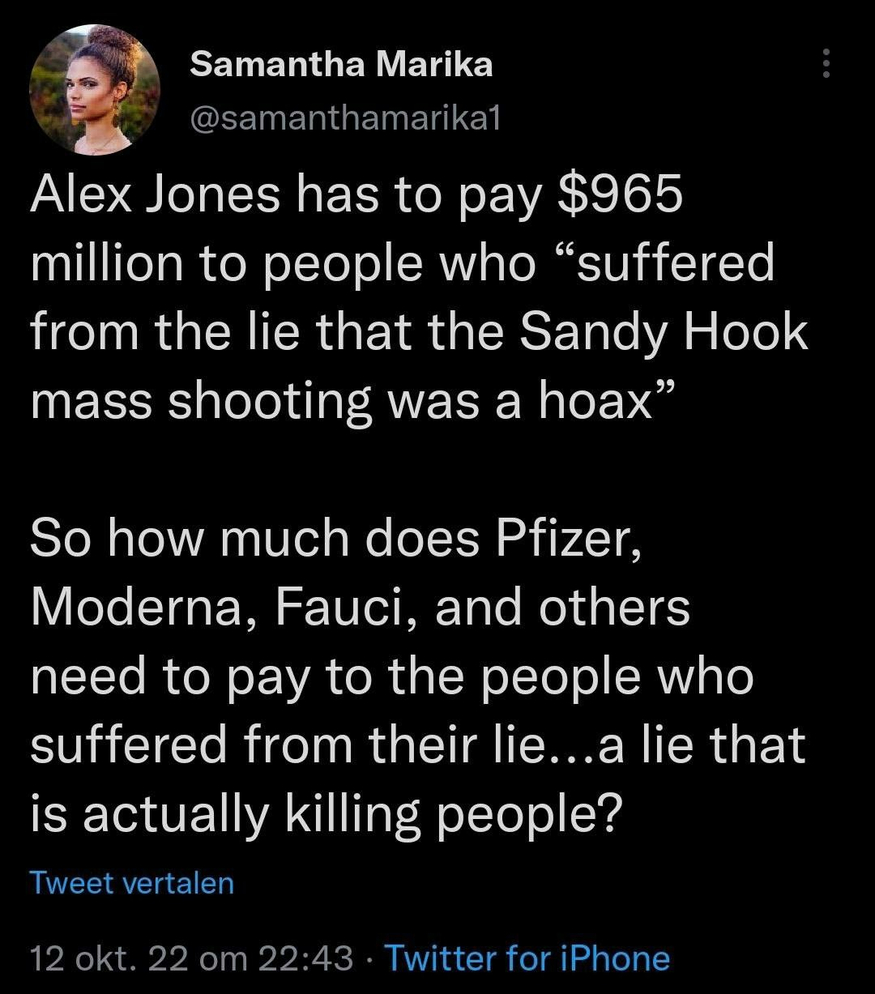
Task: Click the 'Tweet vertalen' translate link
Action: (132, 882)
